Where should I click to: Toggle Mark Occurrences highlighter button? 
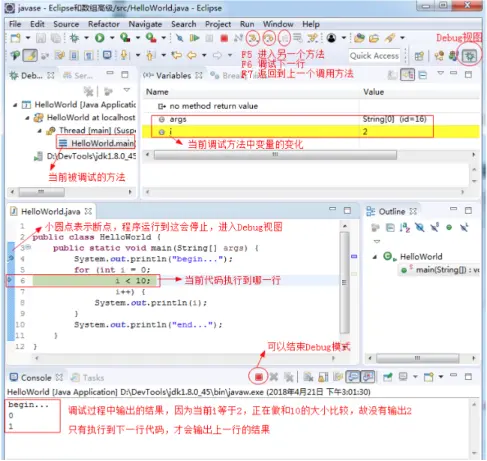[x=30, y=55]
